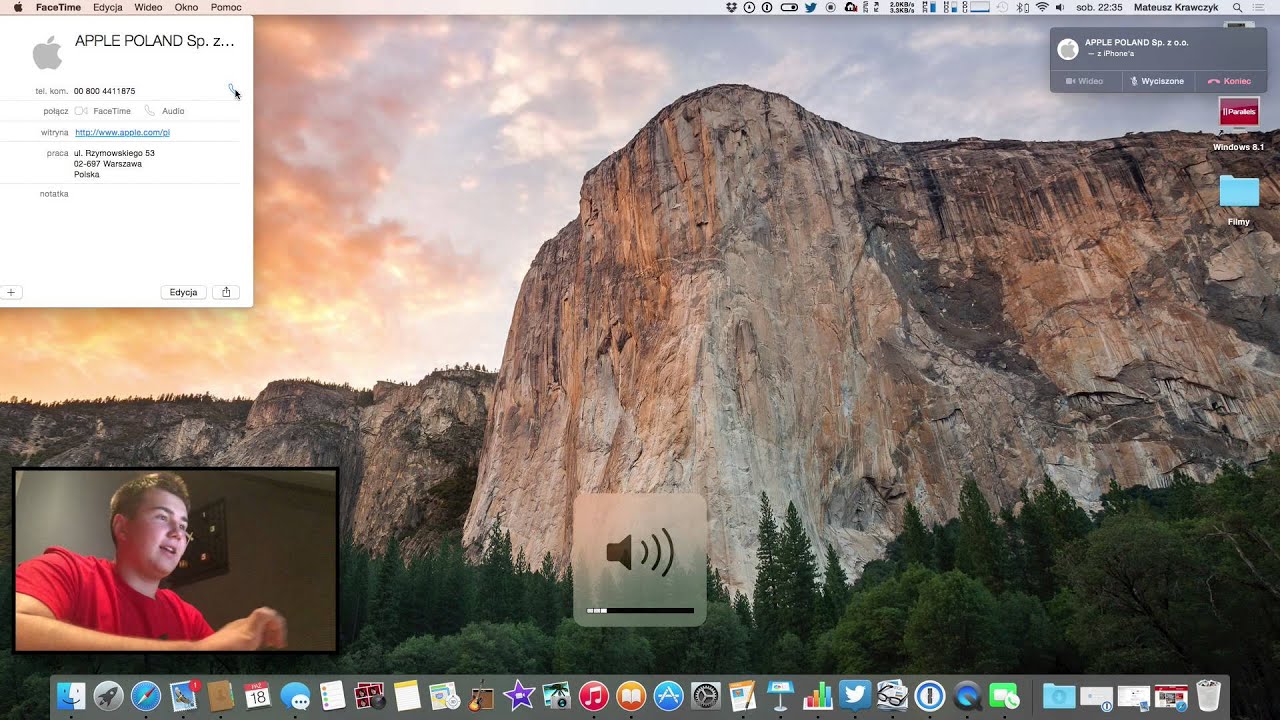
Task: Open iBooks from the Dock
Action: pyautogui.click(x=631, y=696)
